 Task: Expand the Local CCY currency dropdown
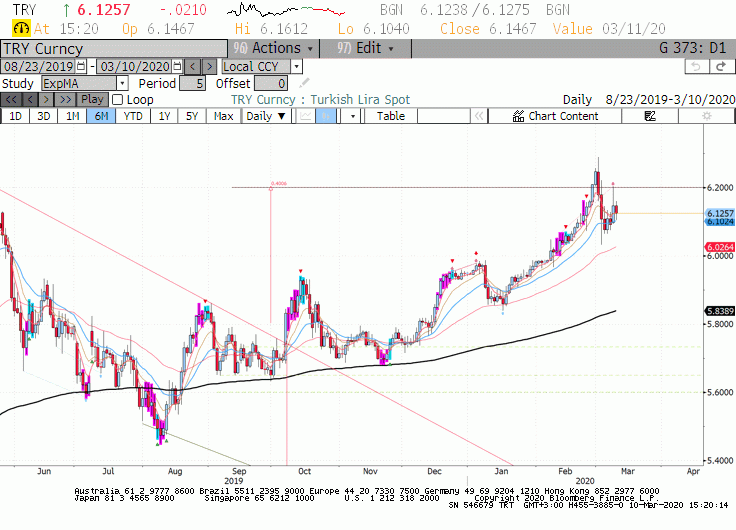coord(296,66)
